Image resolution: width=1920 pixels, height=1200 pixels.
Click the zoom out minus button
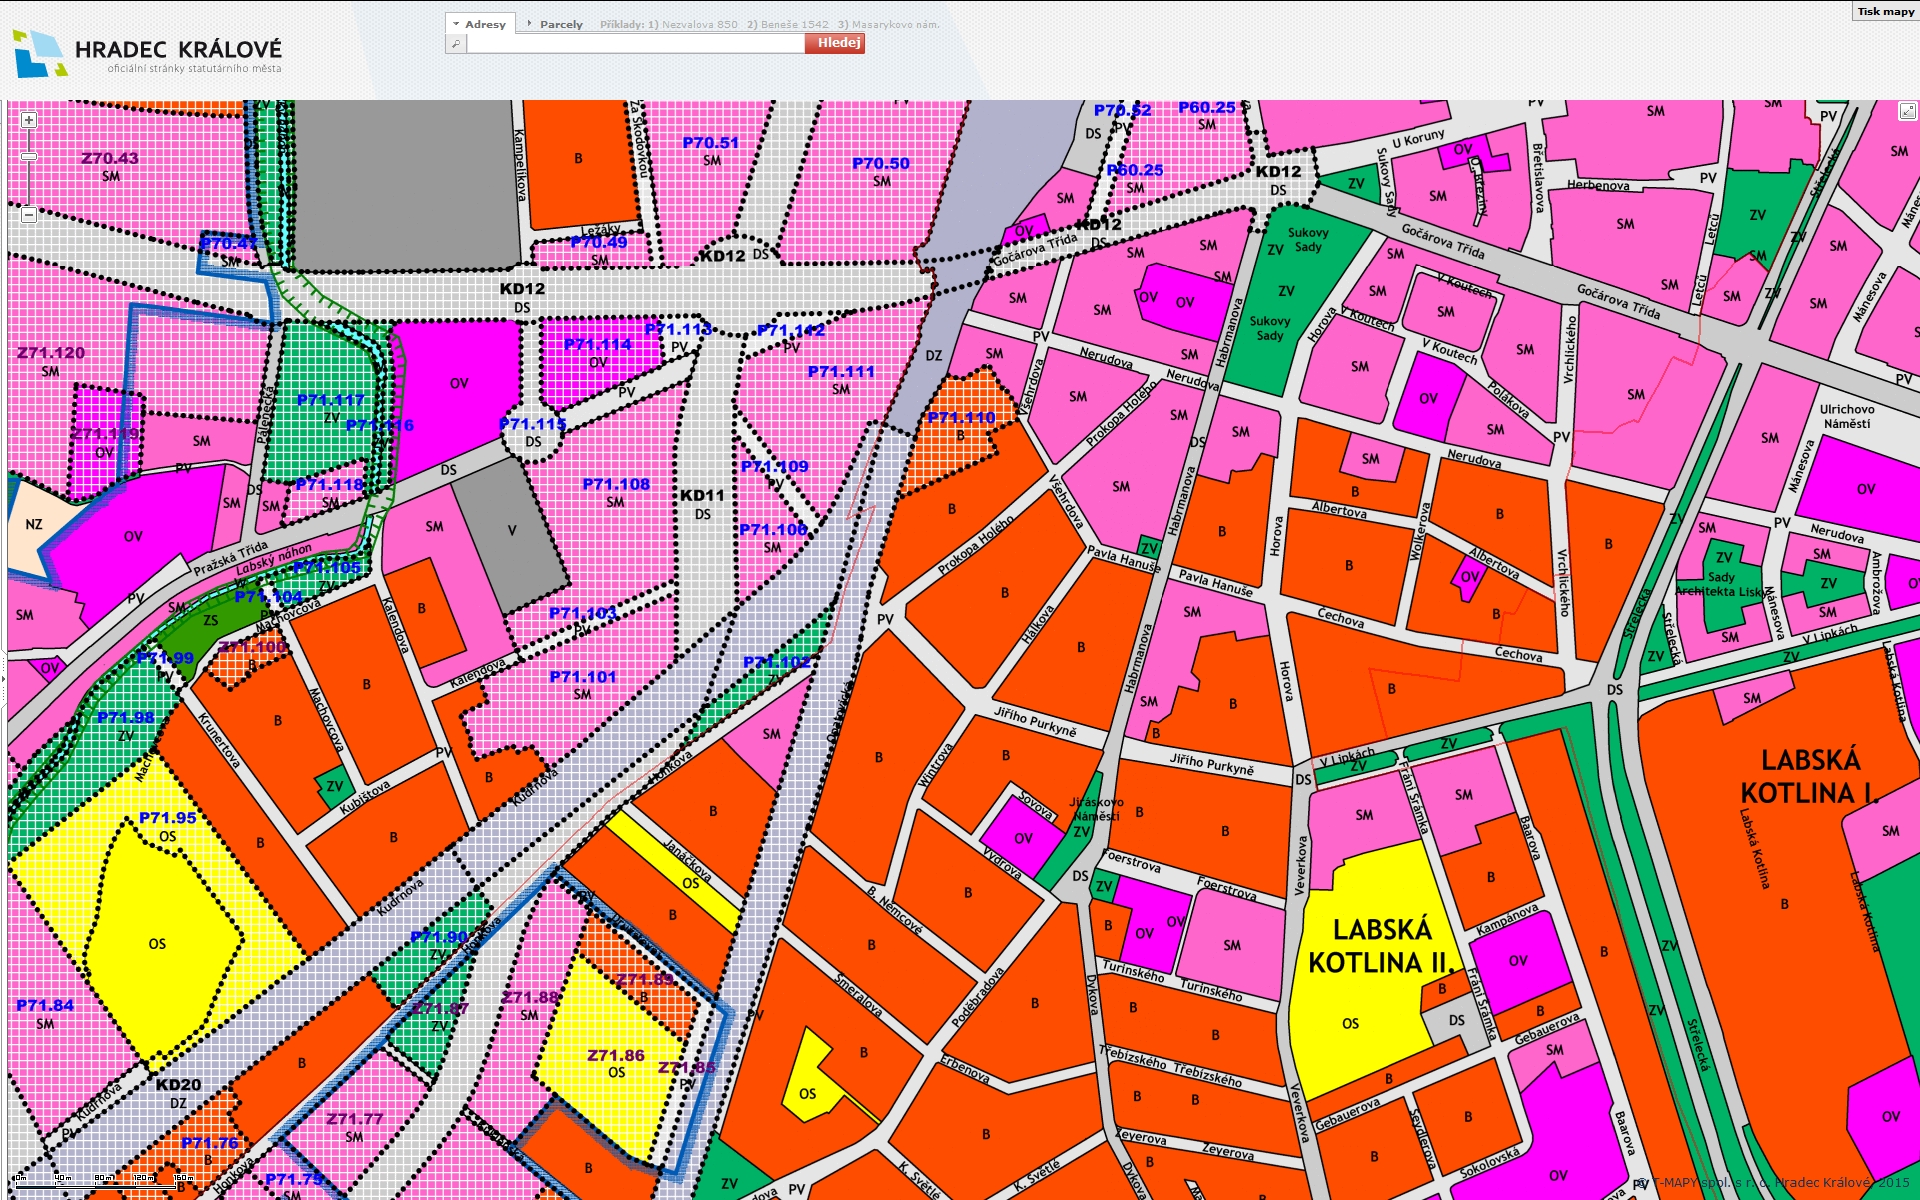click(29, 215)
